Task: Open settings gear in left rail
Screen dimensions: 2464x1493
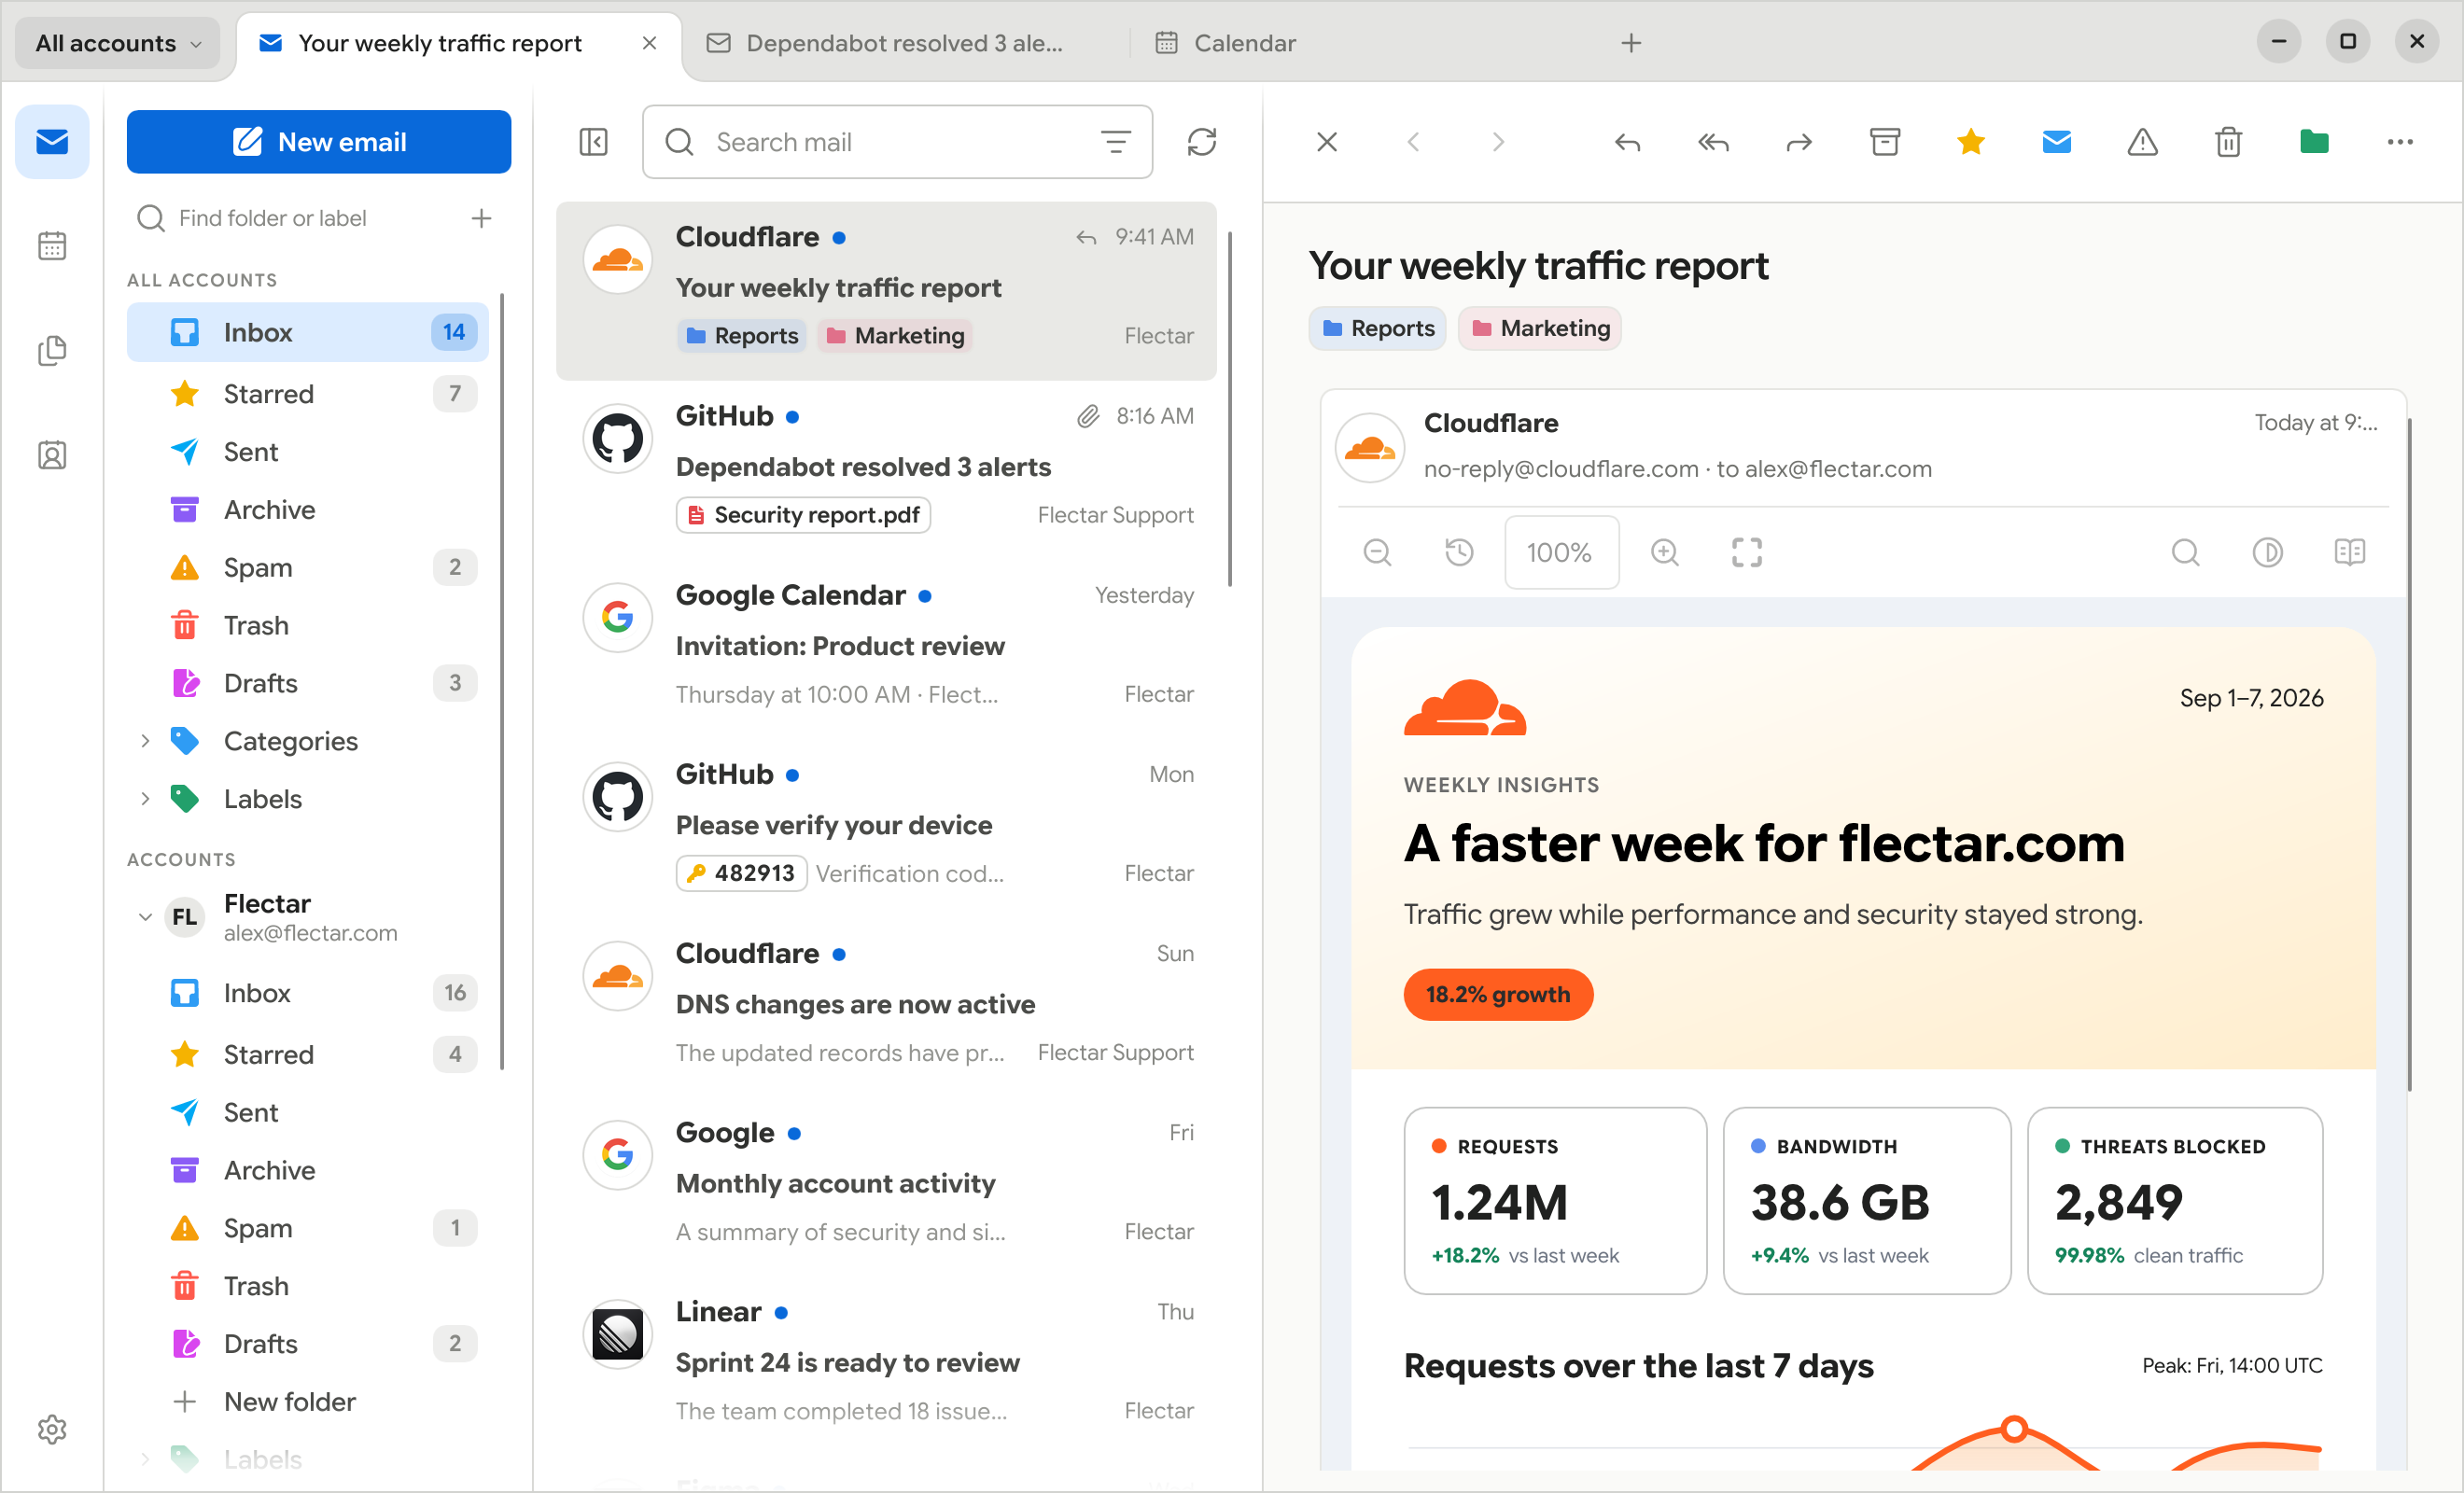Action: click(52, 1429)
